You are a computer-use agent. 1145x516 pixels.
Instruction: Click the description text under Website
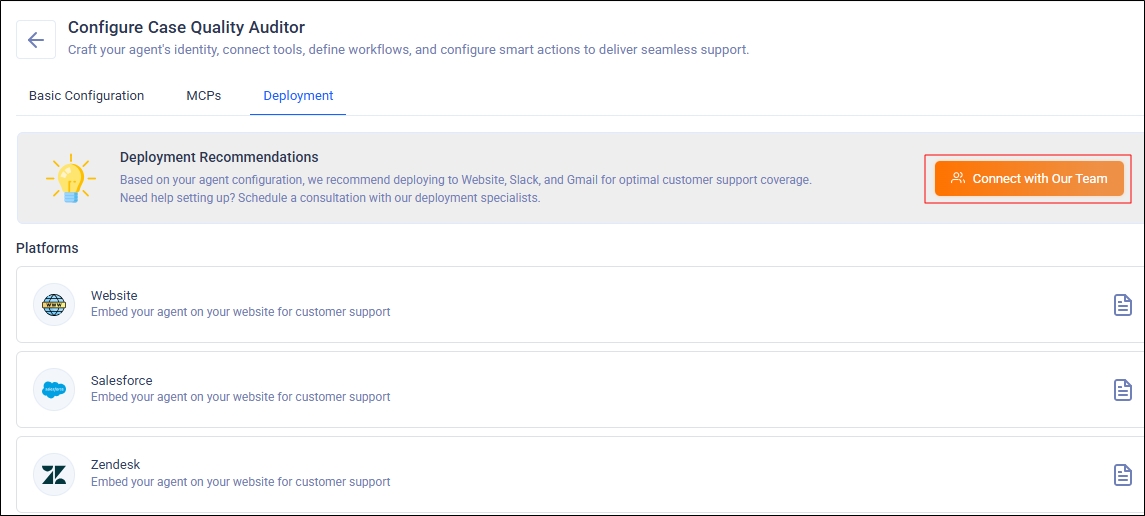(240, 312)
